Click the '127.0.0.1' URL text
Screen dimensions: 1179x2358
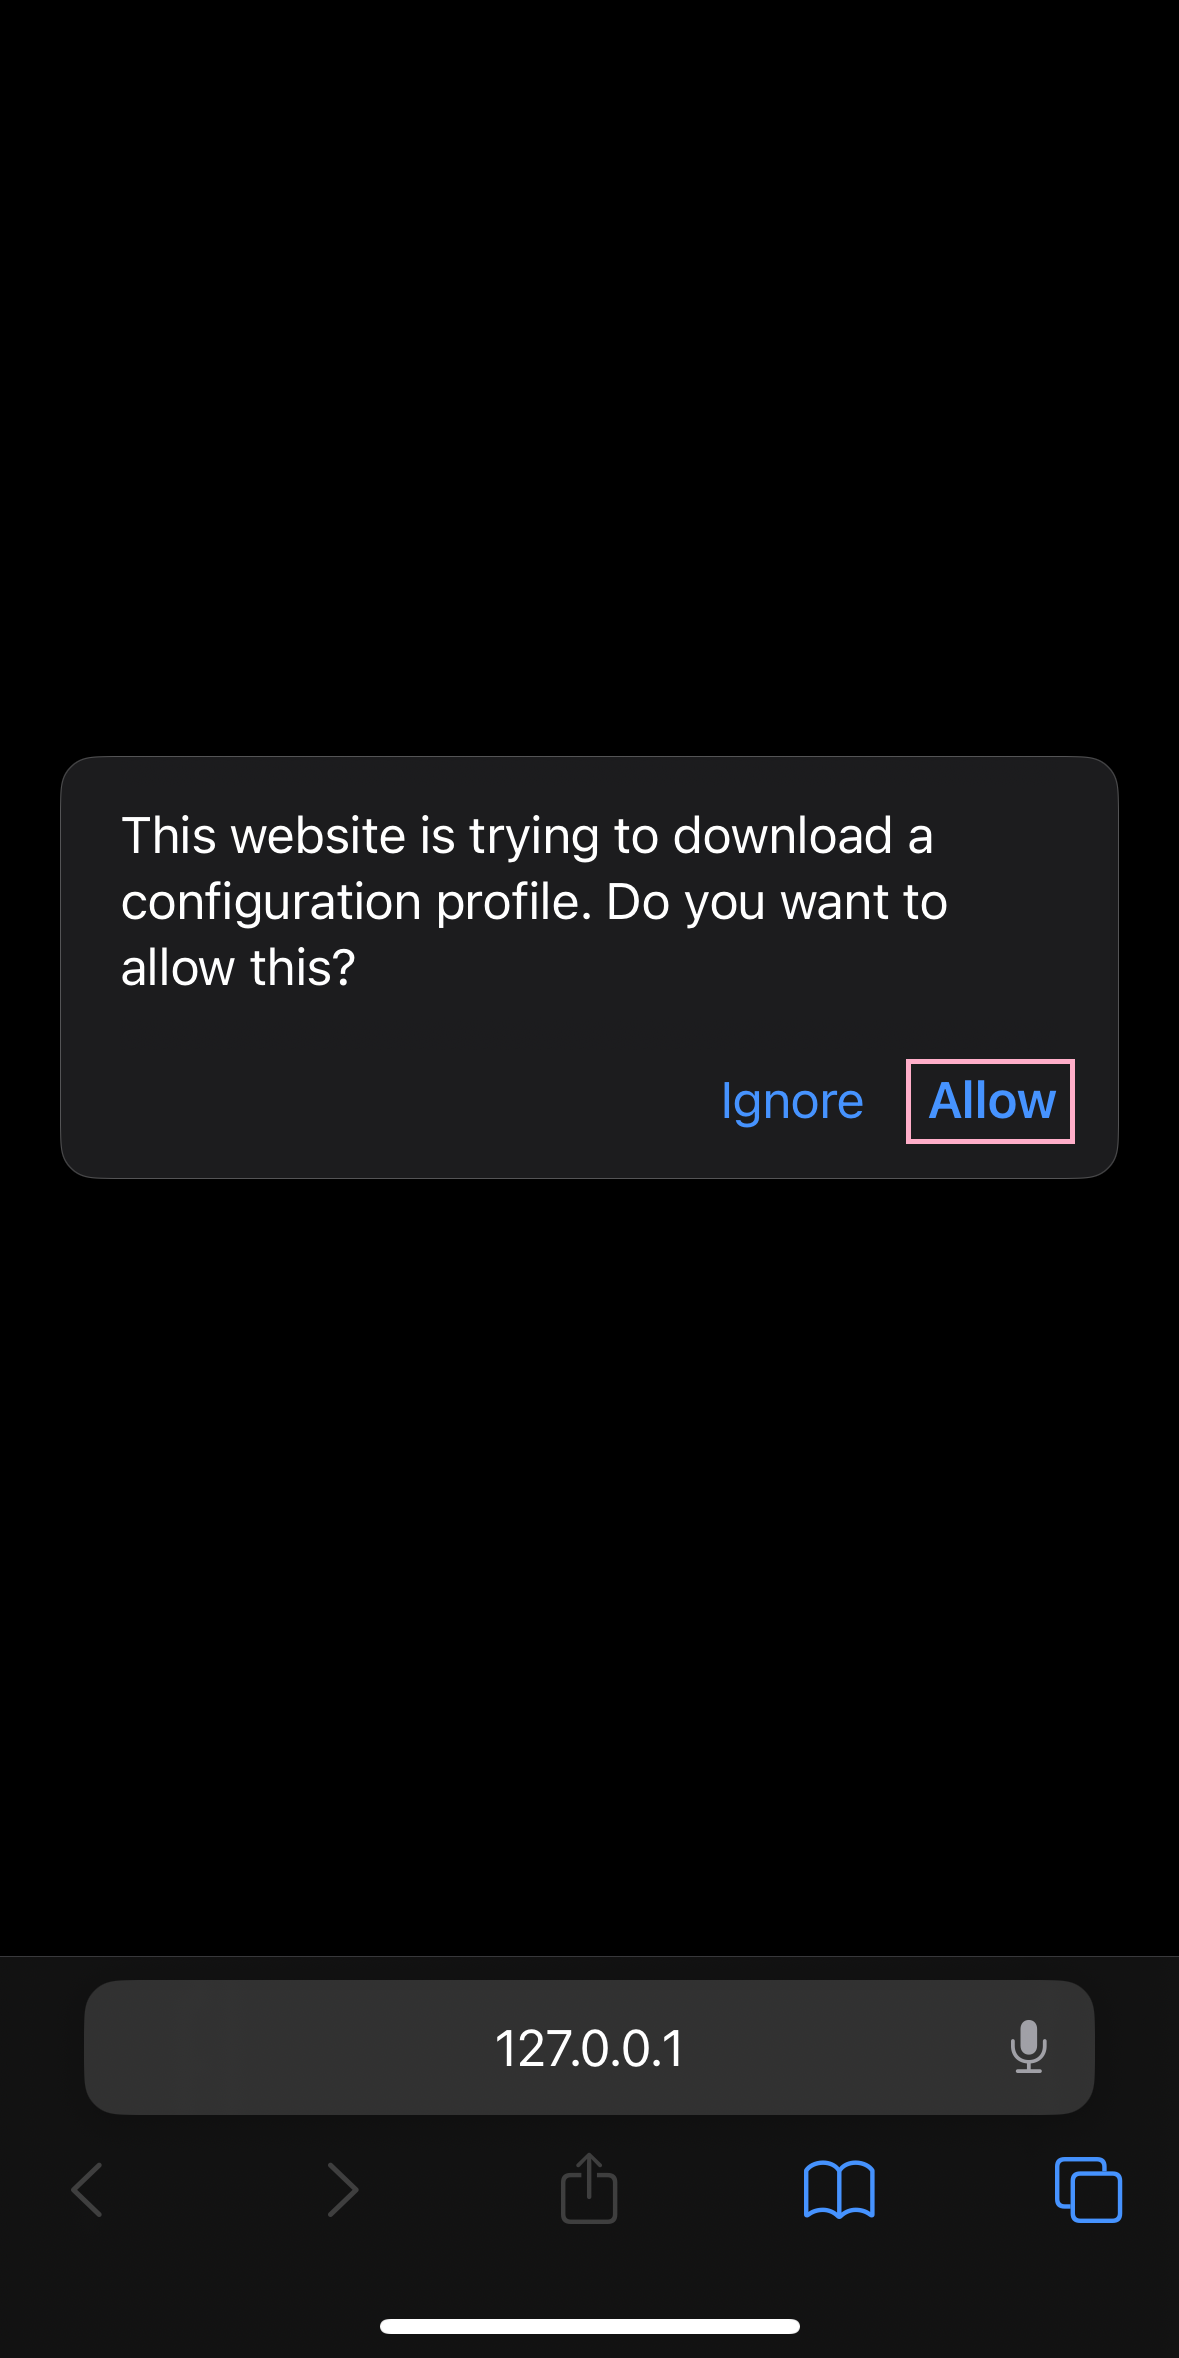589,2047
